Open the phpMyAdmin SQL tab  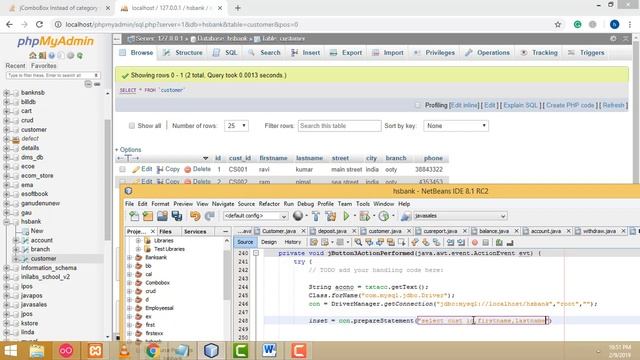point(226,53)
